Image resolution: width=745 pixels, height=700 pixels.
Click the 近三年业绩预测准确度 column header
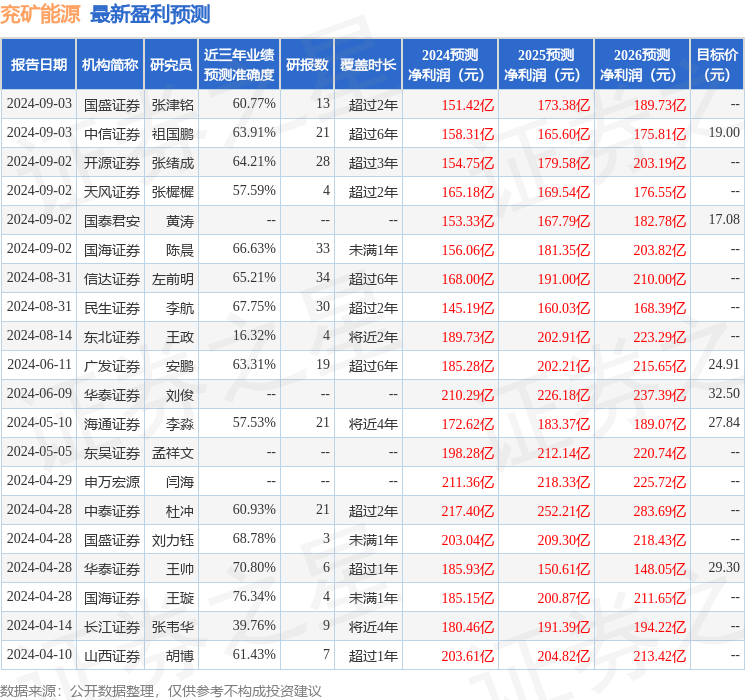click(239, 65)
